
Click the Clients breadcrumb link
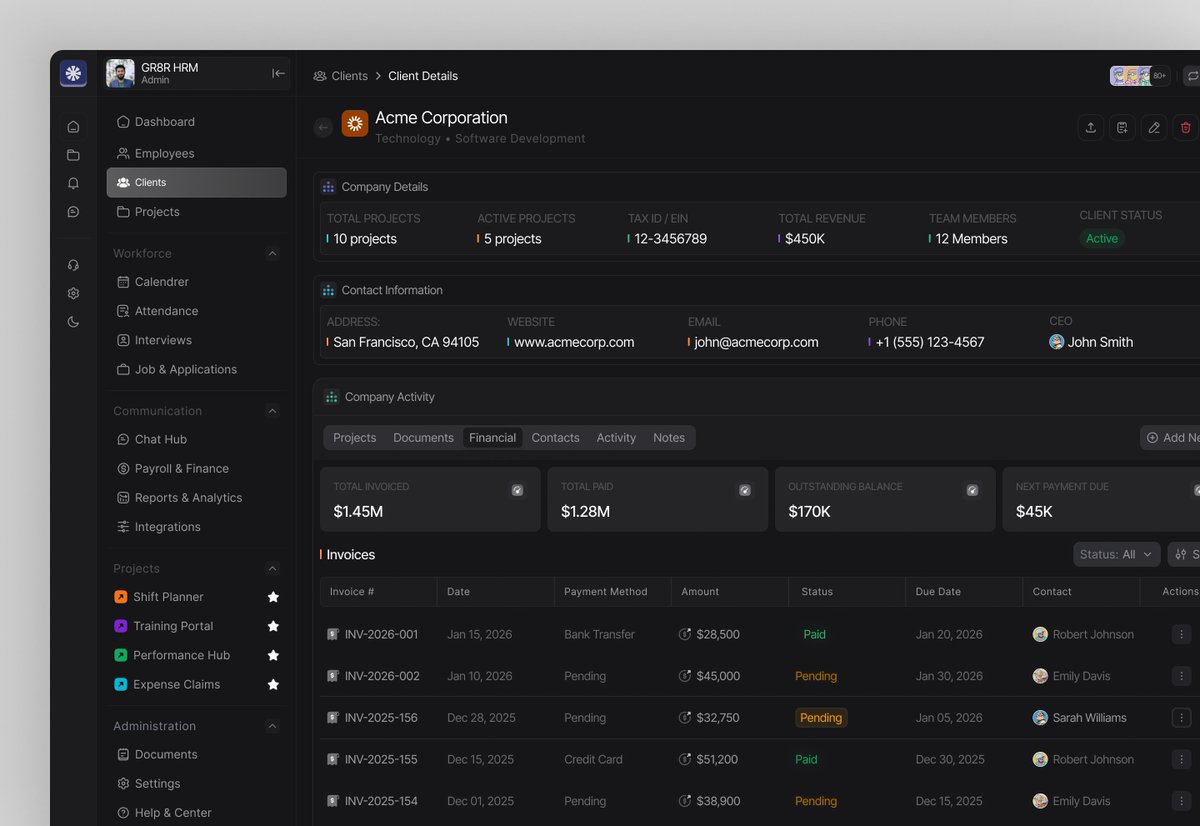pos(350,75)
